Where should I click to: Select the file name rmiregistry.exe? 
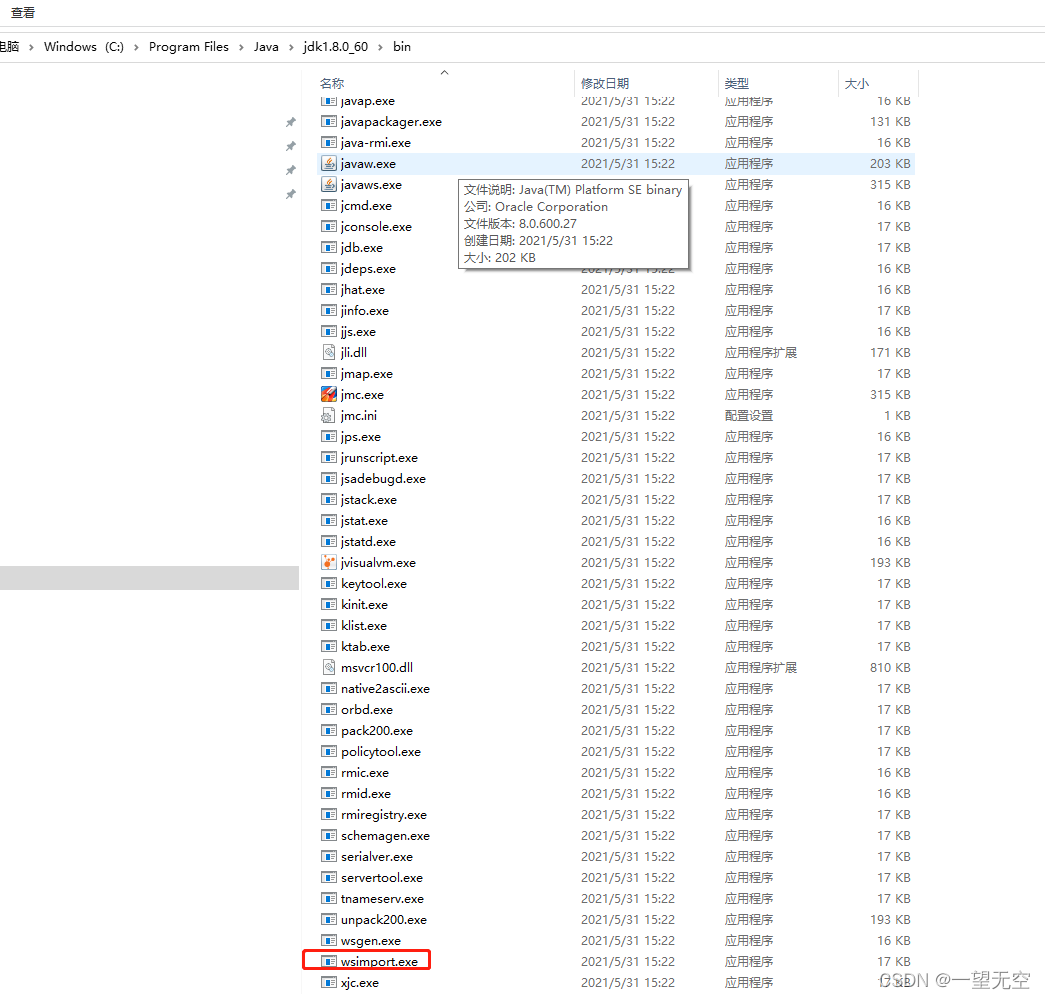384,814
